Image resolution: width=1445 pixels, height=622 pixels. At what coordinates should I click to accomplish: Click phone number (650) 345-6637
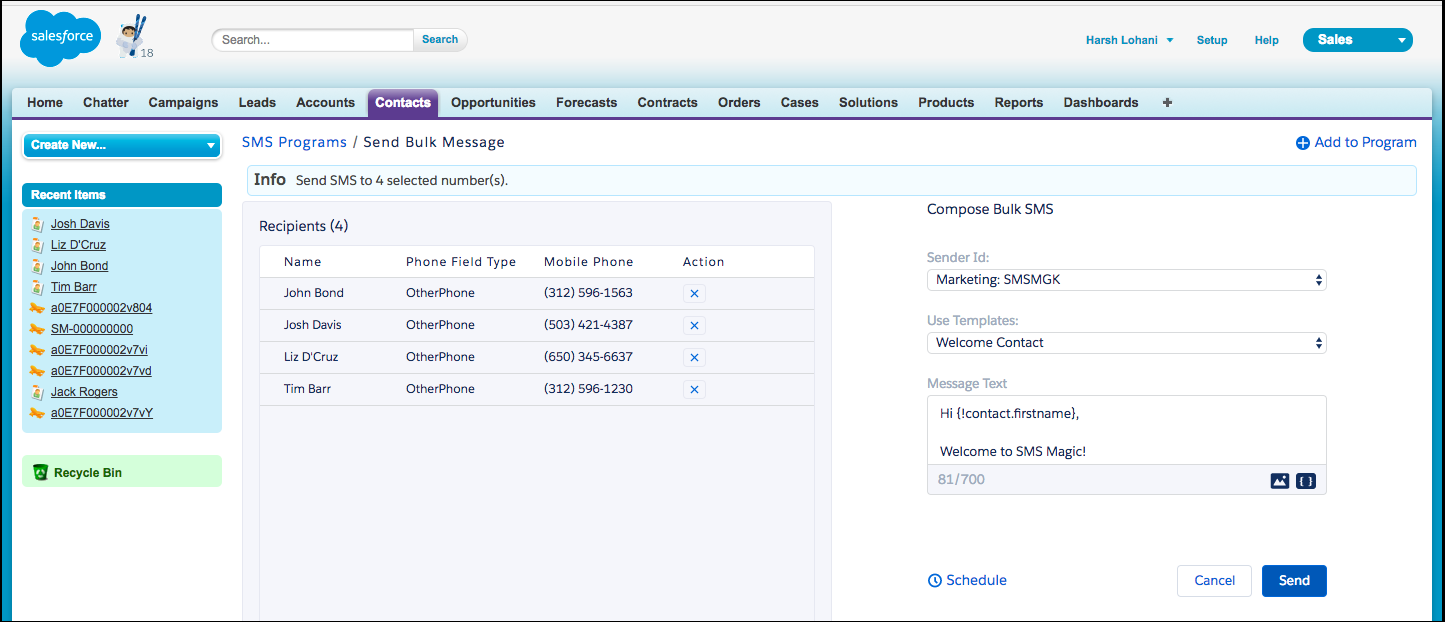click(588, 357)
